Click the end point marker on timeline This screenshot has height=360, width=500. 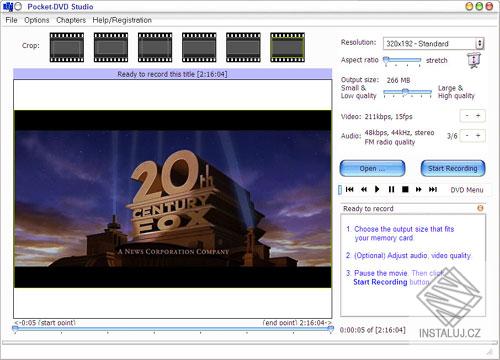330,329
